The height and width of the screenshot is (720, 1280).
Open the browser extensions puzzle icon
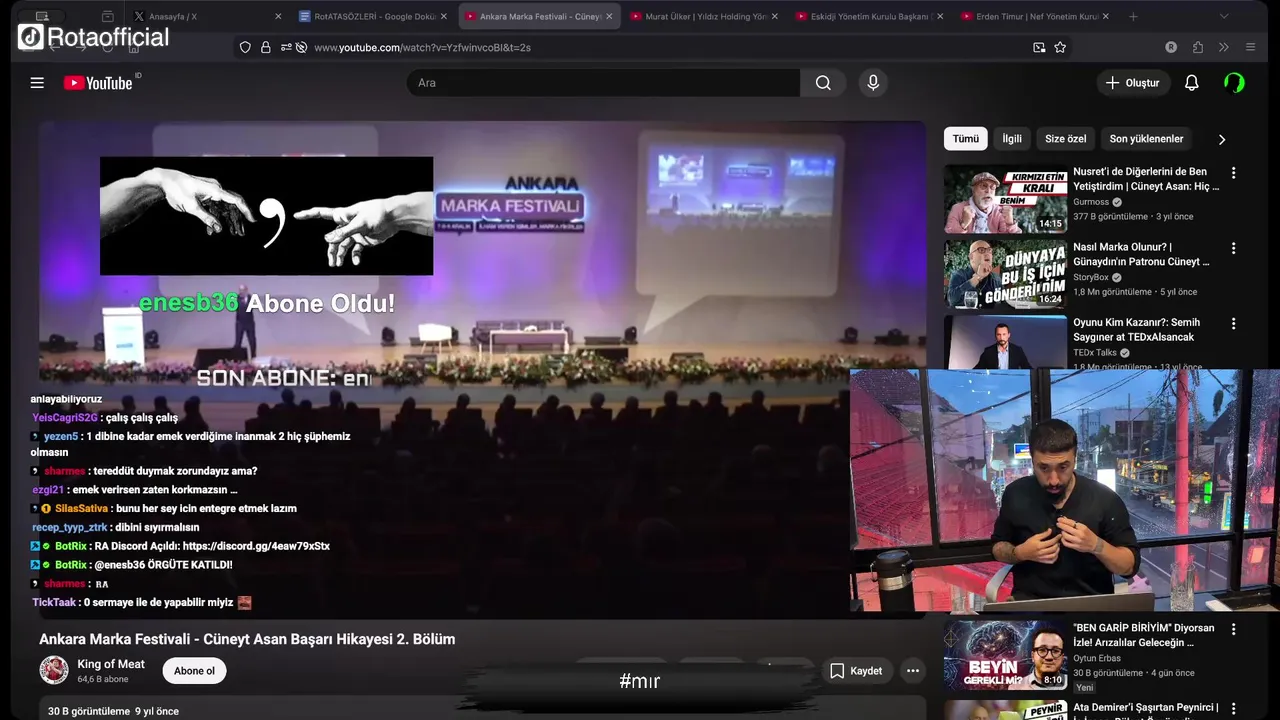pyautogui.click(x=1198, y=47)
